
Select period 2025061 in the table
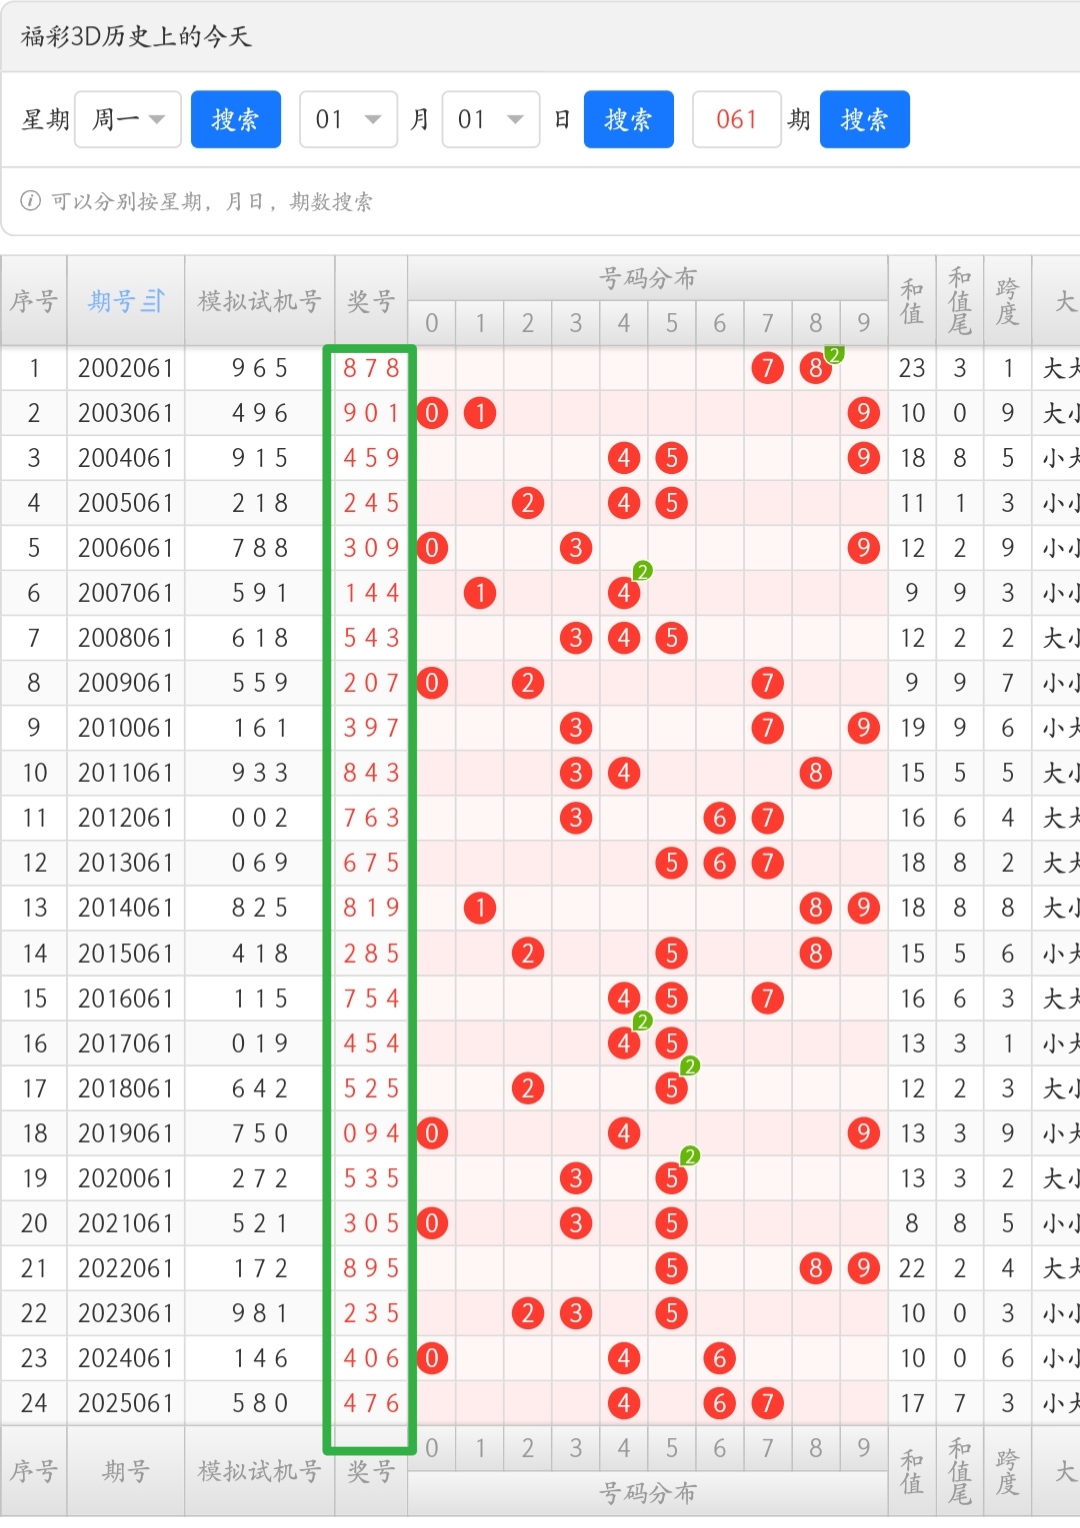(x=126, y=1403)
